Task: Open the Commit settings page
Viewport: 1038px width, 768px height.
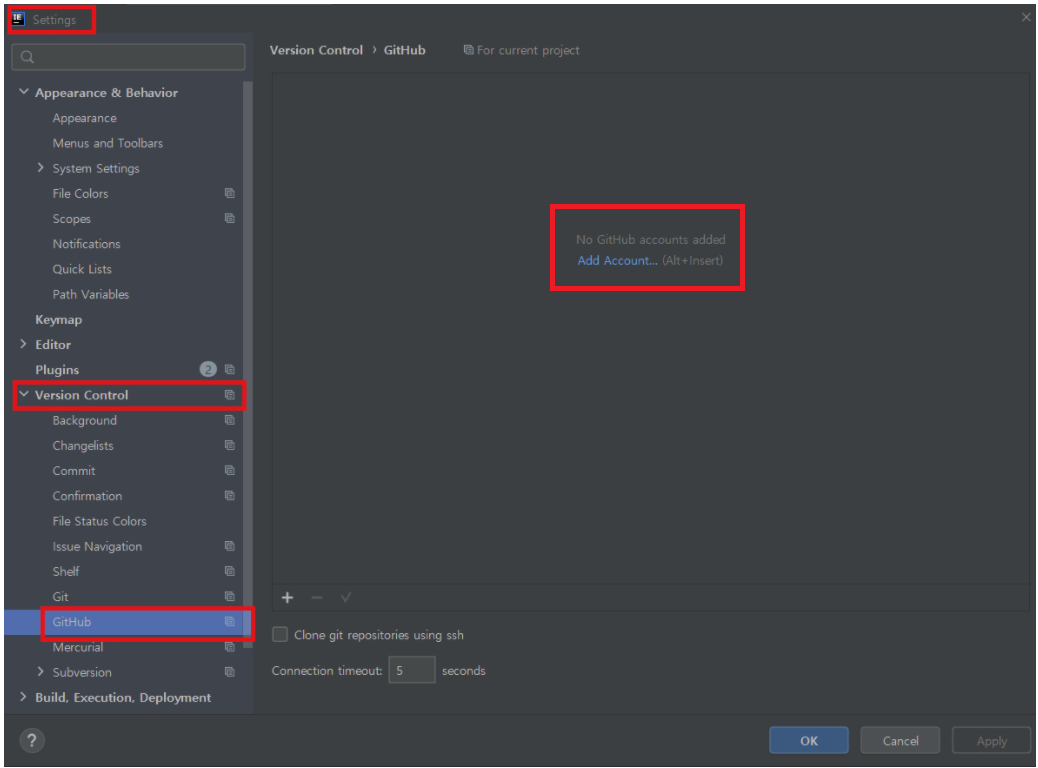Action: coord(74,471)
